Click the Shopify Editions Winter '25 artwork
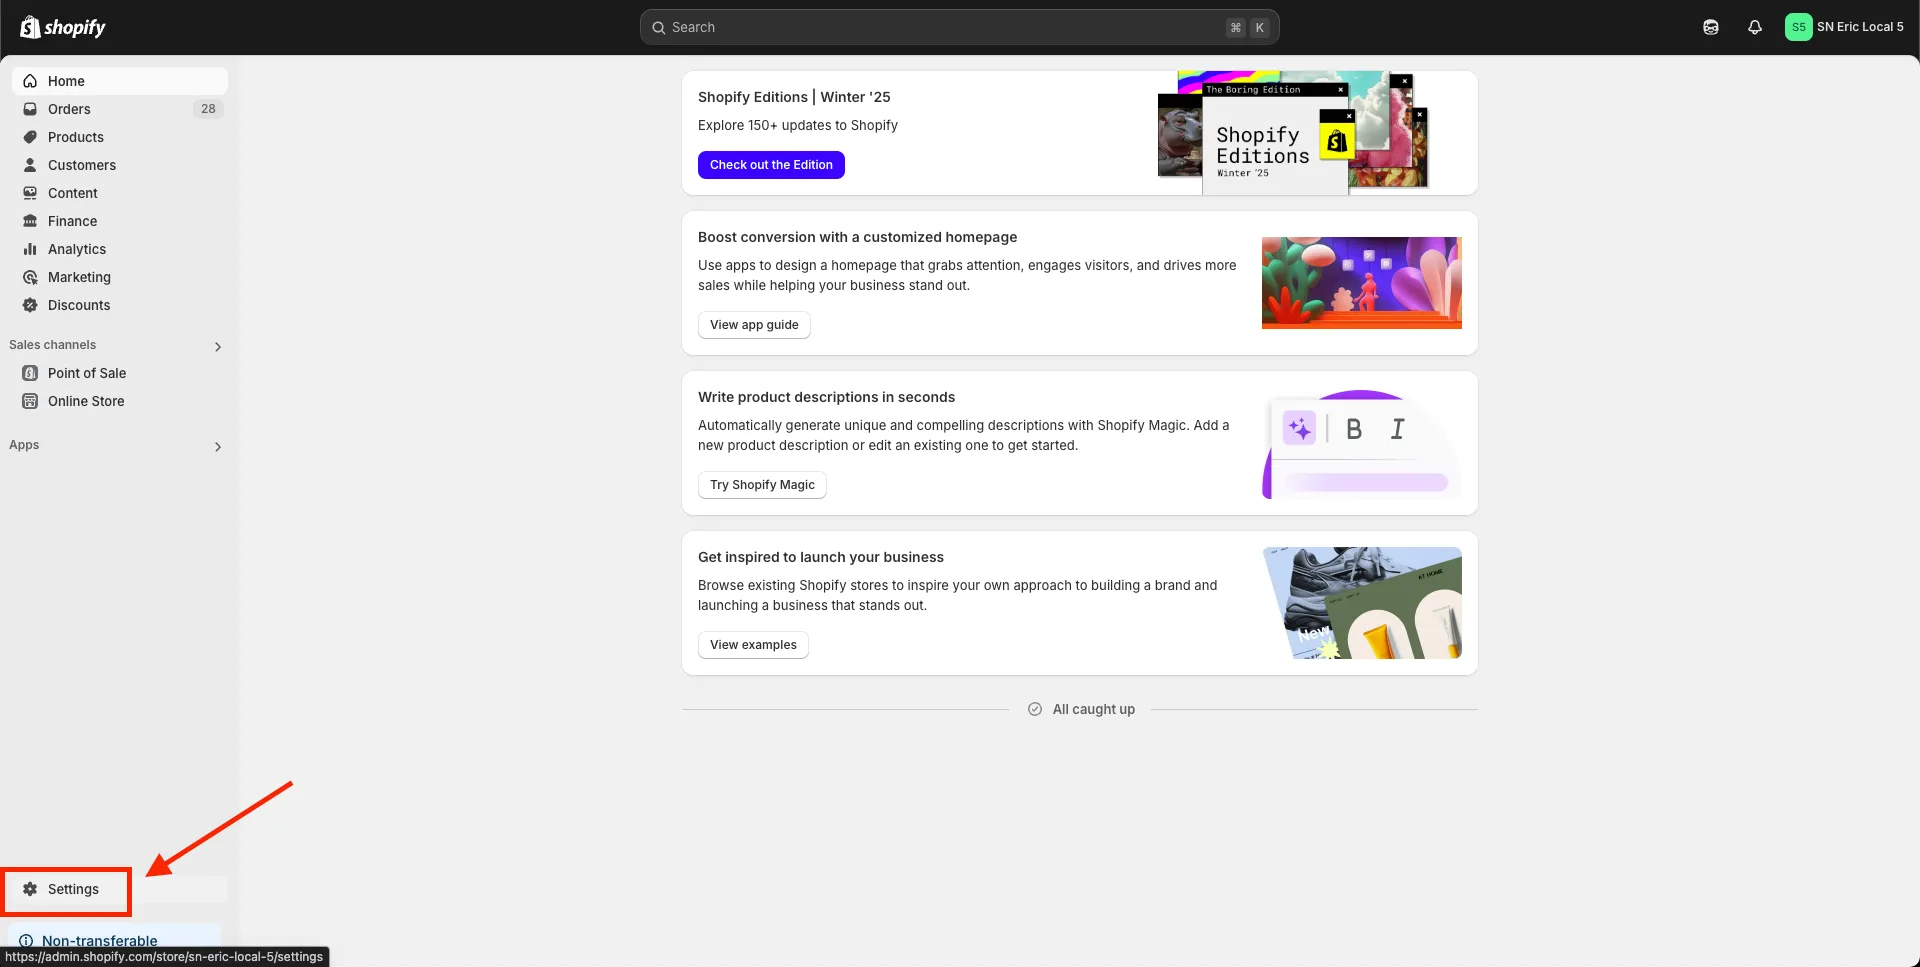Image resolution: width=1920 pixels, height=967 pixels. (1294, 133)
